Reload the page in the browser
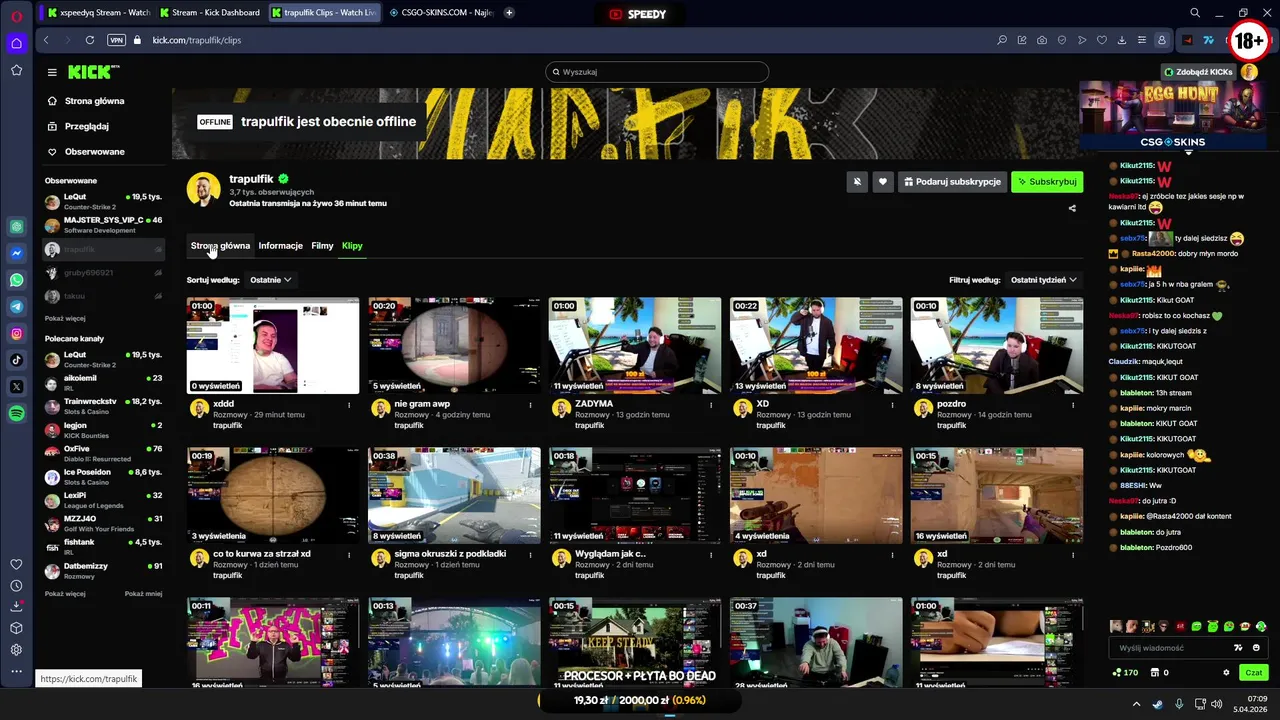Viewport: 1280px width, 720px height. (x=90, y=40)
